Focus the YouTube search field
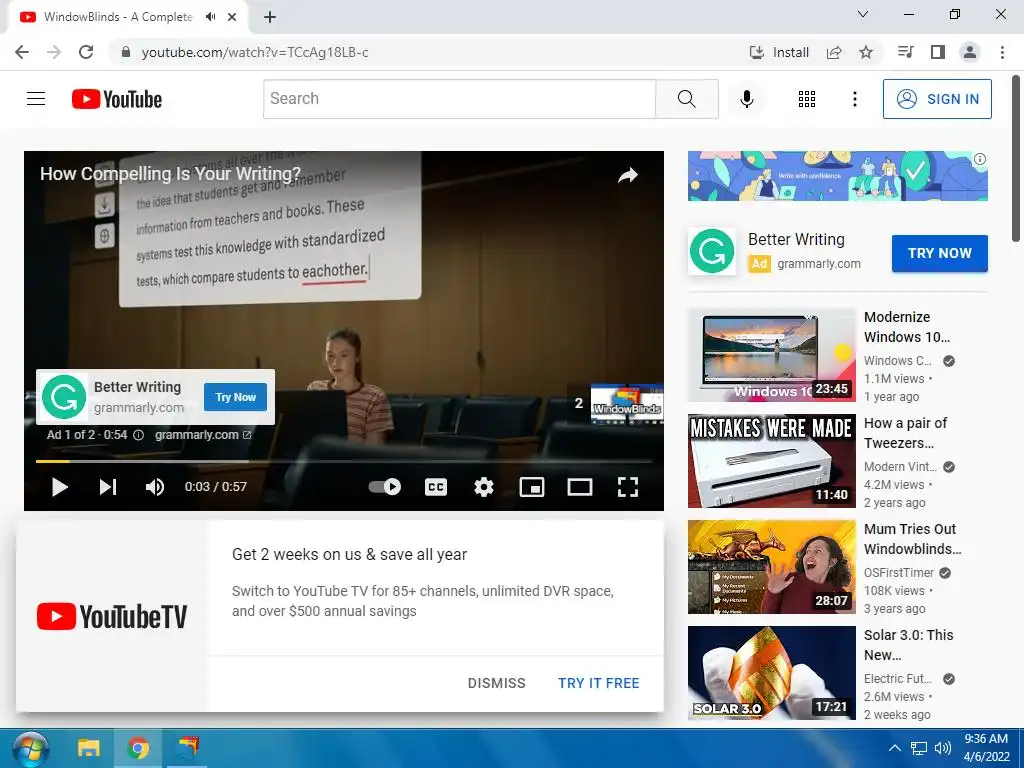1024x768 pixels. point(459,99)
